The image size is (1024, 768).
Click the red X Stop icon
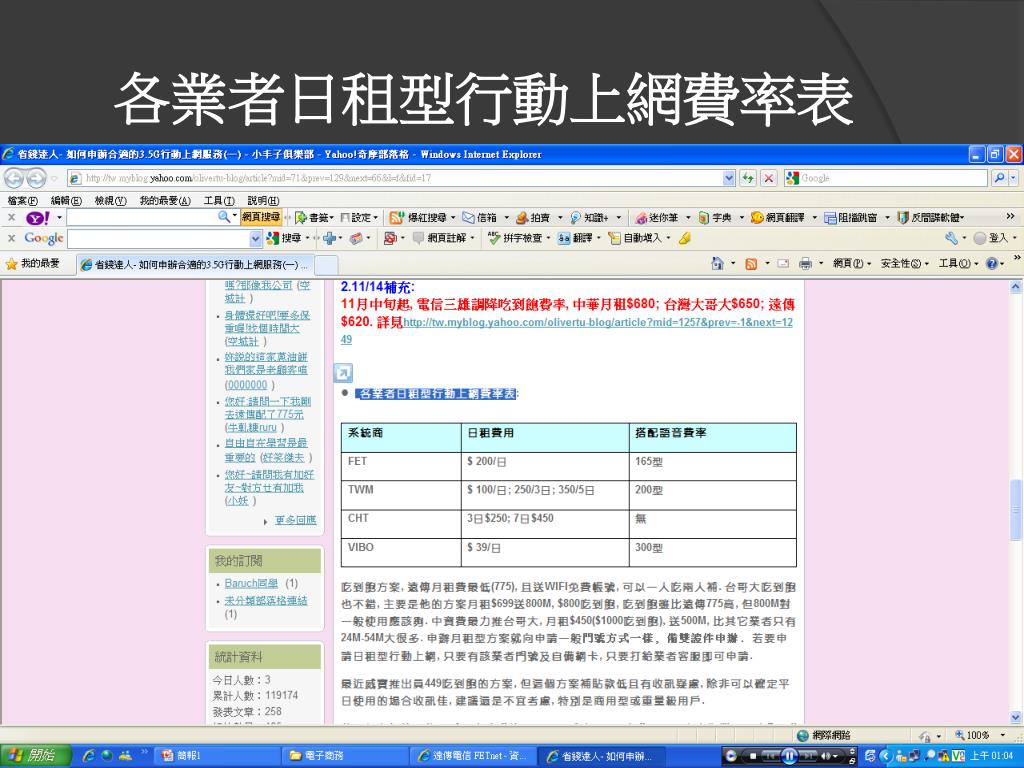coord(769,178)
